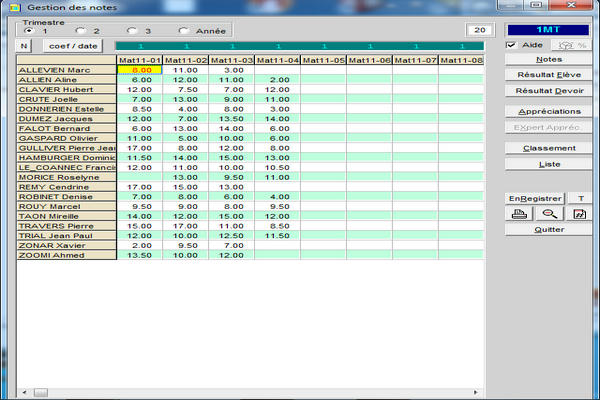The width and height of the screenshot is (600, 400).
Task: Click the field showing 20
Action: coord(481,30)
